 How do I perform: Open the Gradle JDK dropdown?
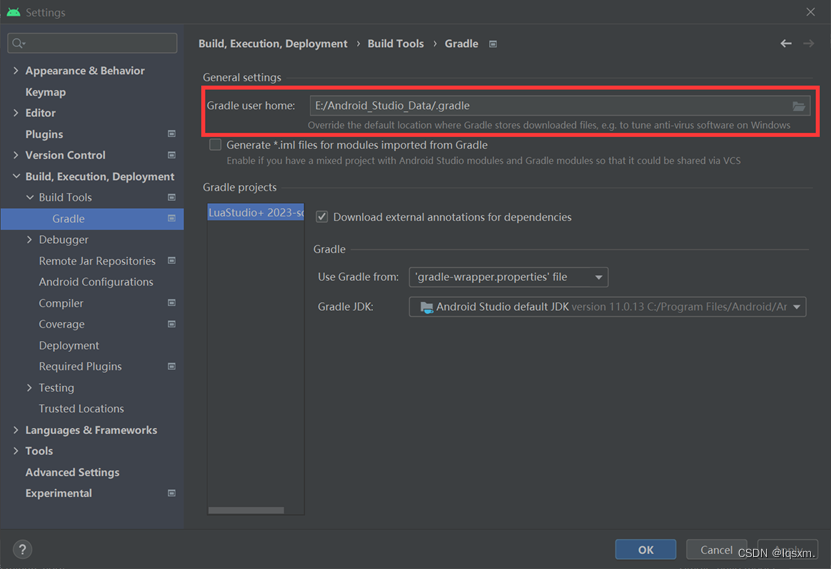coord(607,307)
